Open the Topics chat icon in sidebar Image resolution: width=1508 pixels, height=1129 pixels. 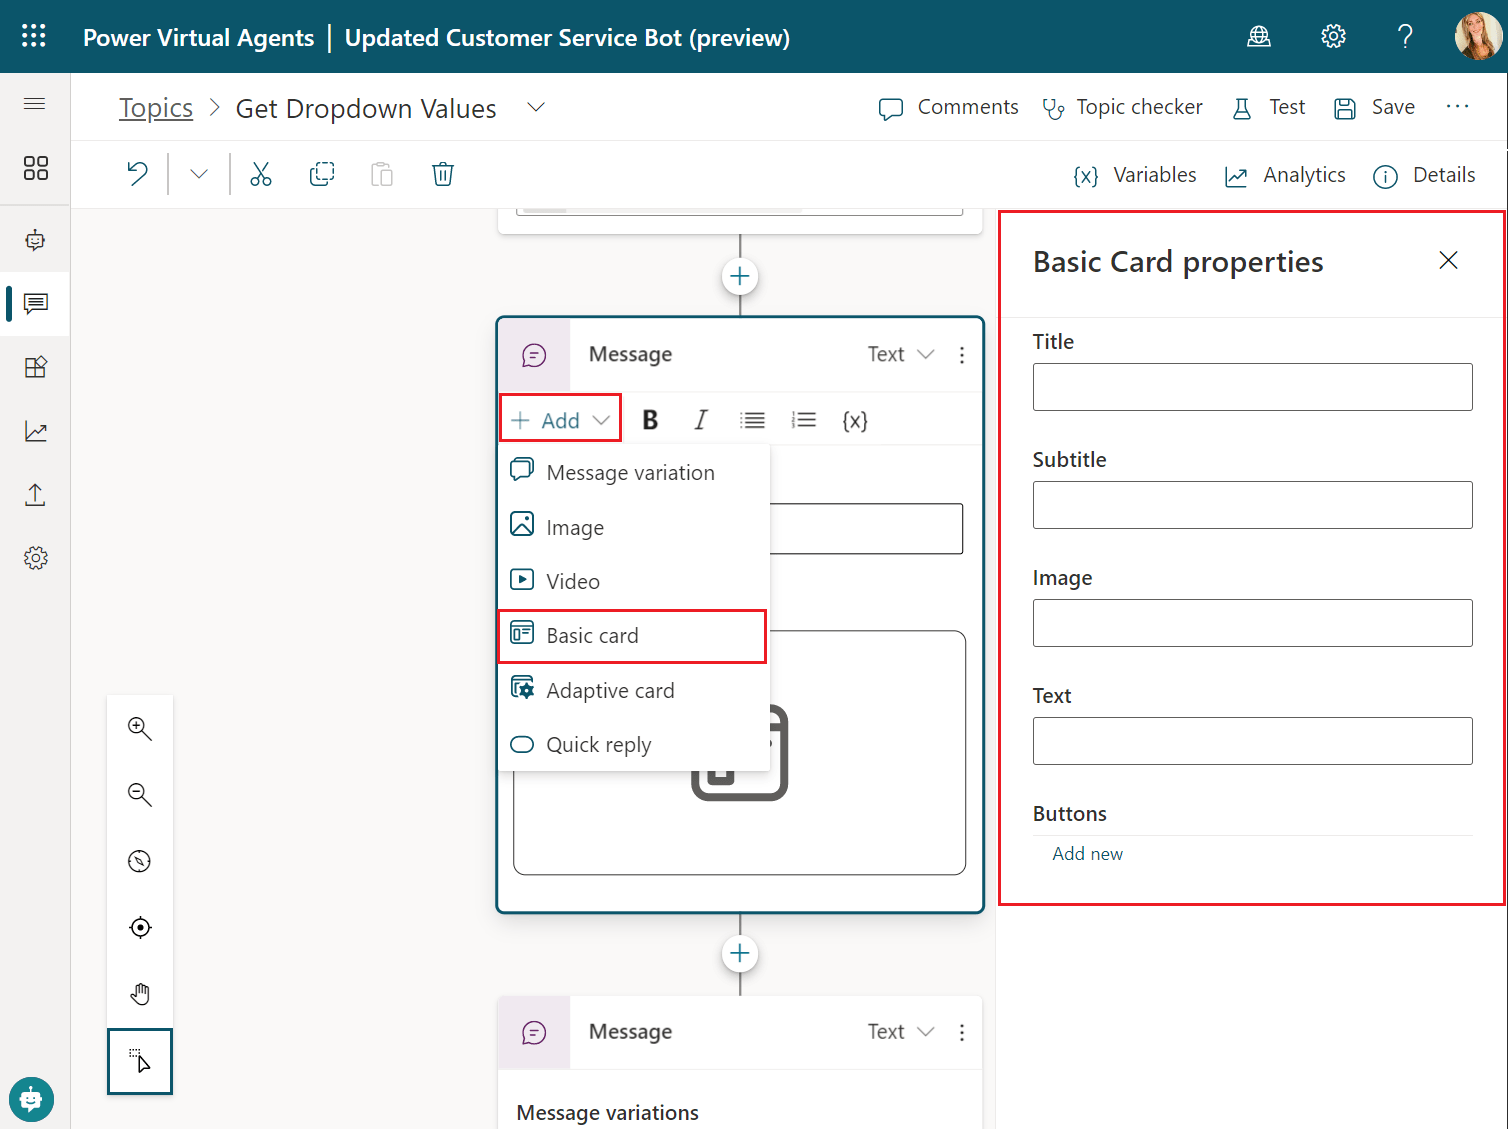point(35,303)
